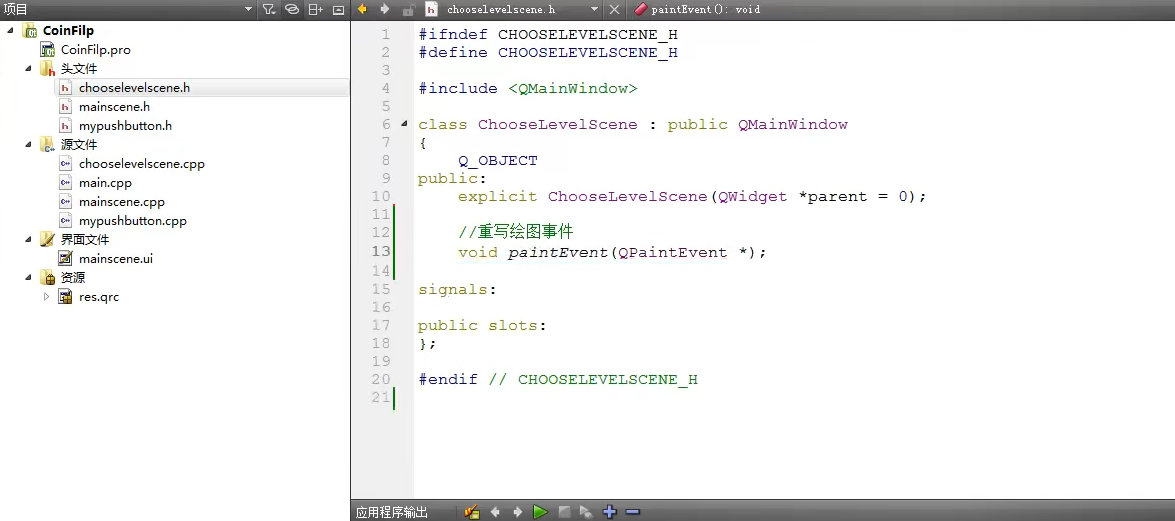Open the chooselevelscene.h document dropdown
Image resolution: width=1175 pixels, height=521 pixels.
point(594,10)
